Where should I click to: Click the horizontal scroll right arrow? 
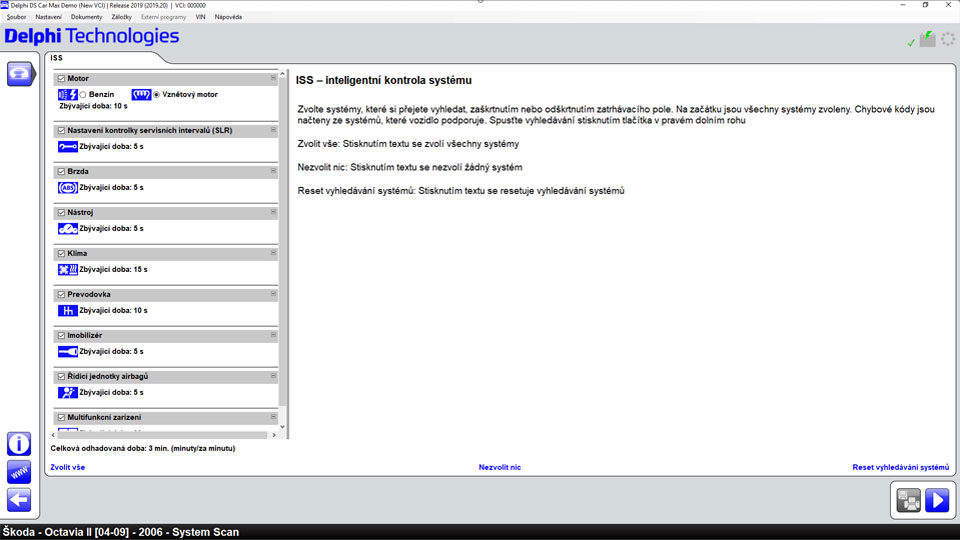coord(274,435)
